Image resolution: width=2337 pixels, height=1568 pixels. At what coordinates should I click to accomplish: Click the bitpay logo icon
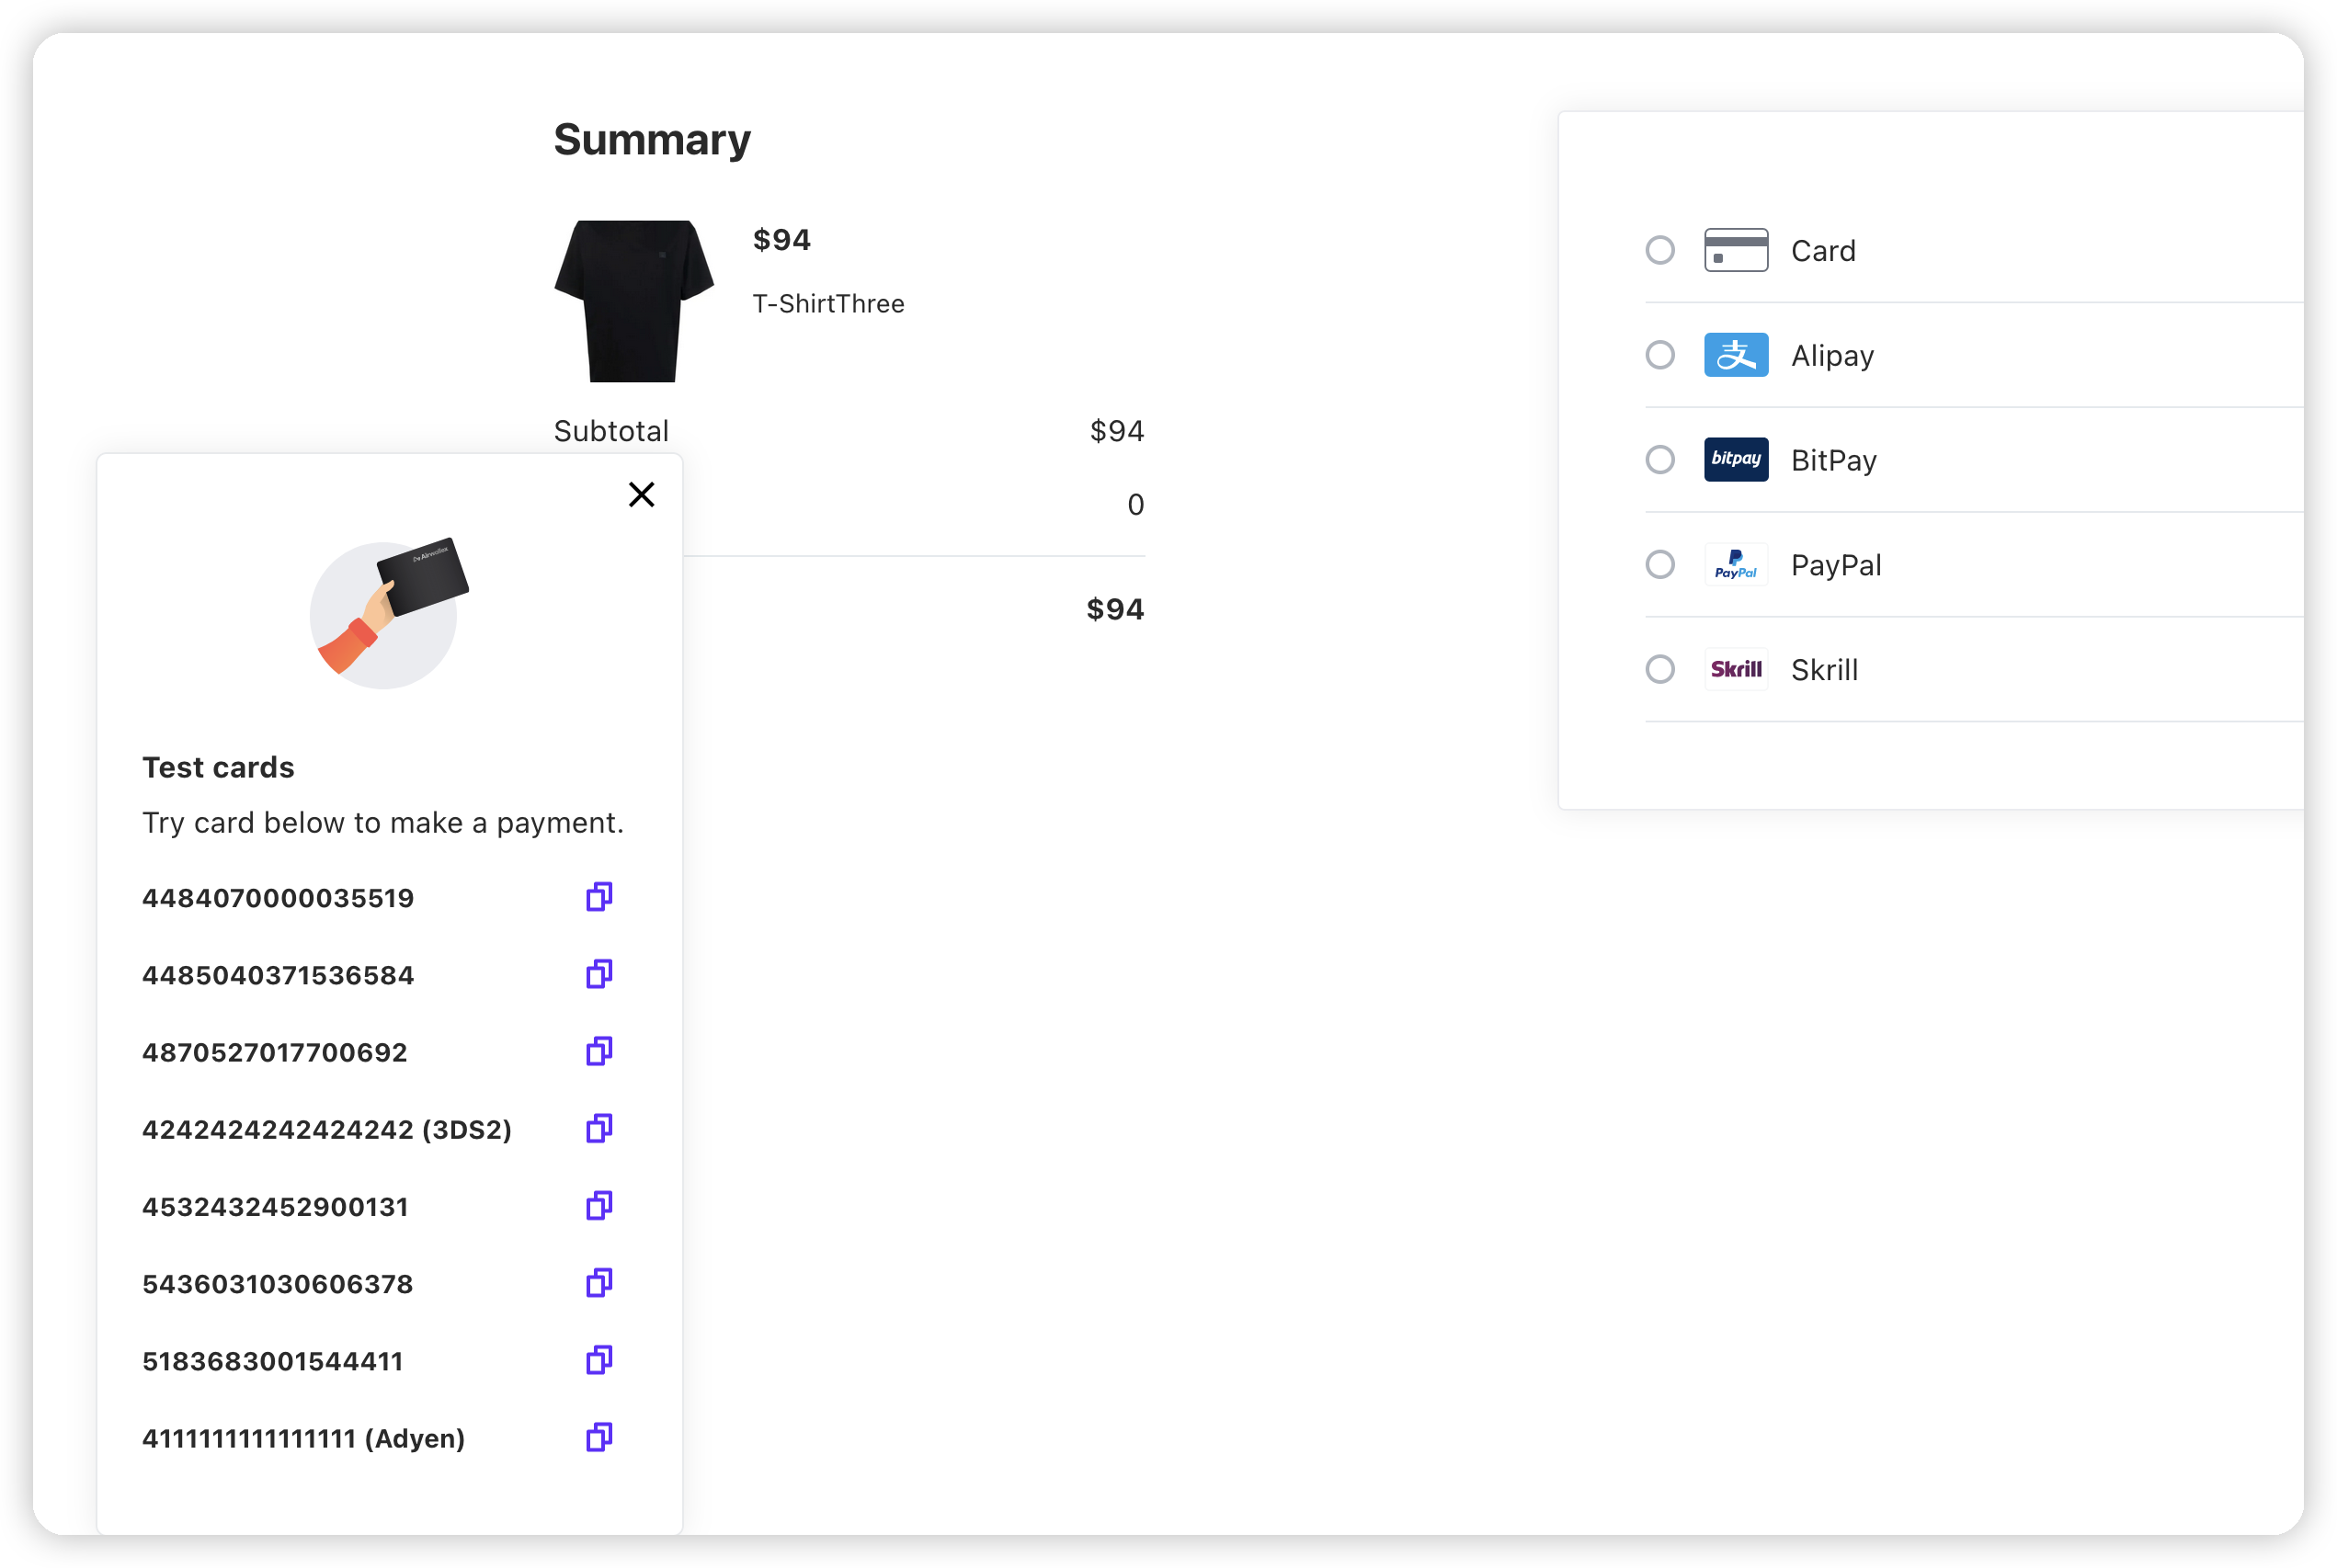pyautogui.click(x=1736, y=459)
